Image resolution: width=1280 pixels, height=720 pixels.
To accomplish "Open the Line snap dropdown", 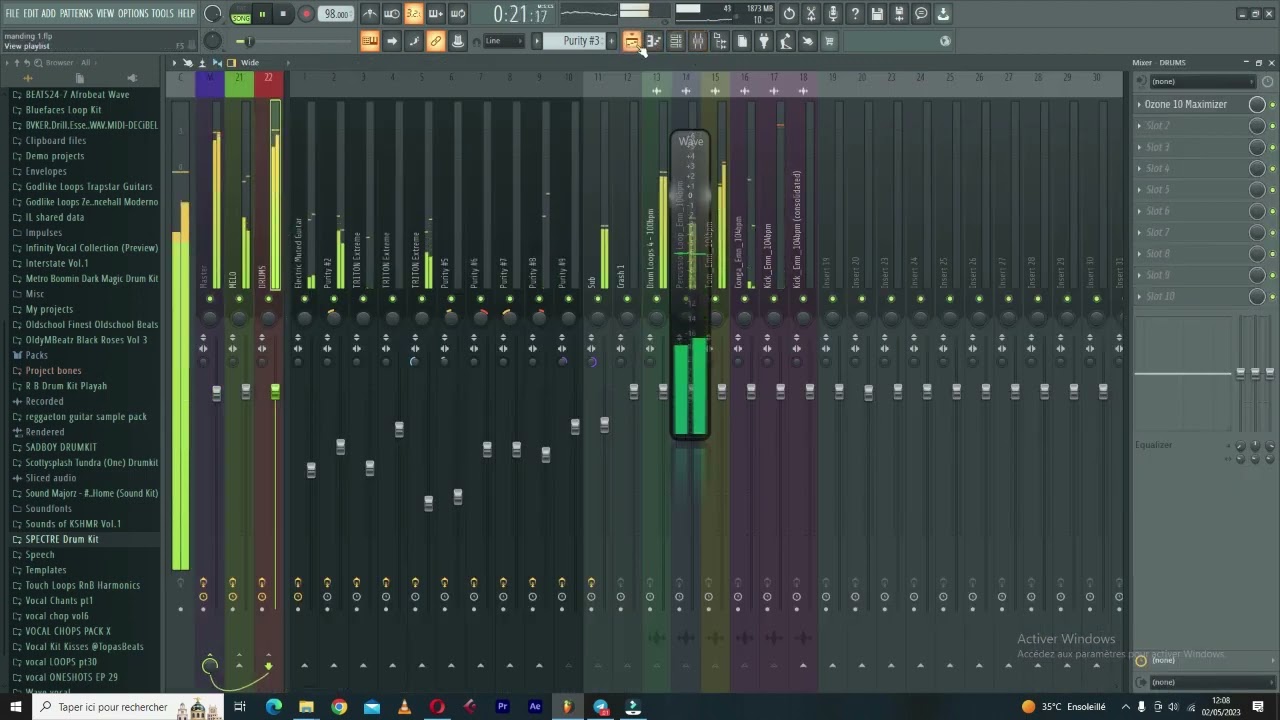I will (504, 41).
